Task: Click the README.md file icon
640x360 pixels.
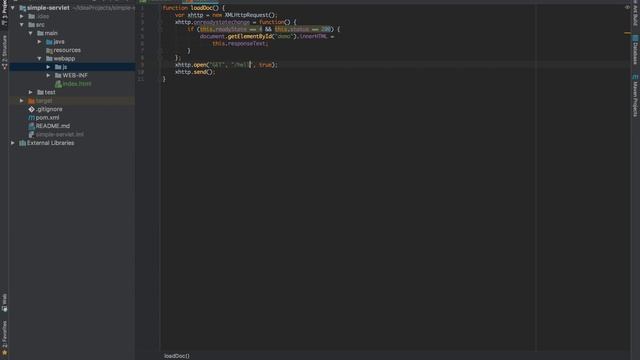Action: (x=31, y=126)
